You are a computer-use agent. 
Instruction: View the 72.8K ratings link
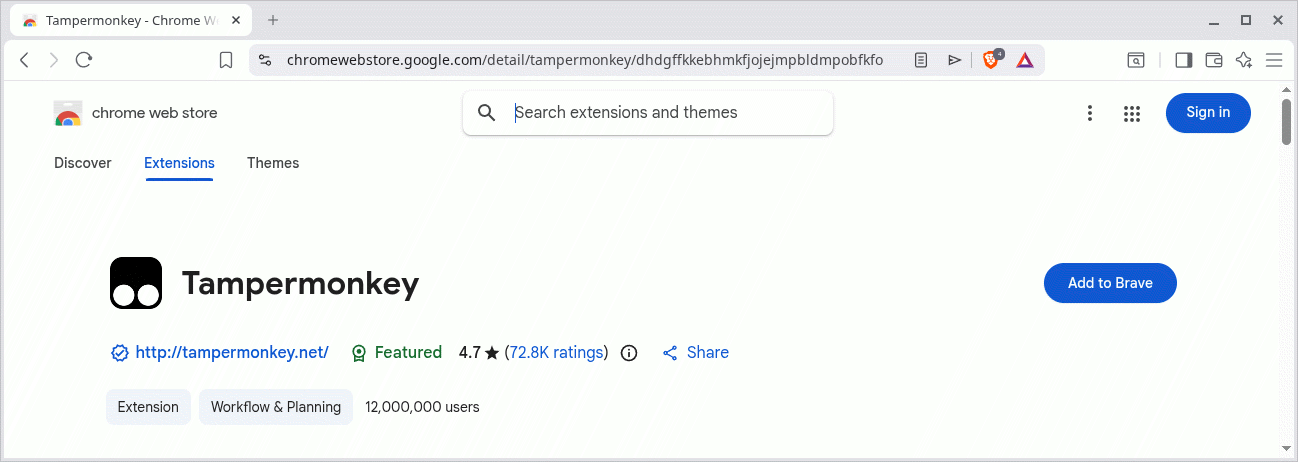(556, 353)
